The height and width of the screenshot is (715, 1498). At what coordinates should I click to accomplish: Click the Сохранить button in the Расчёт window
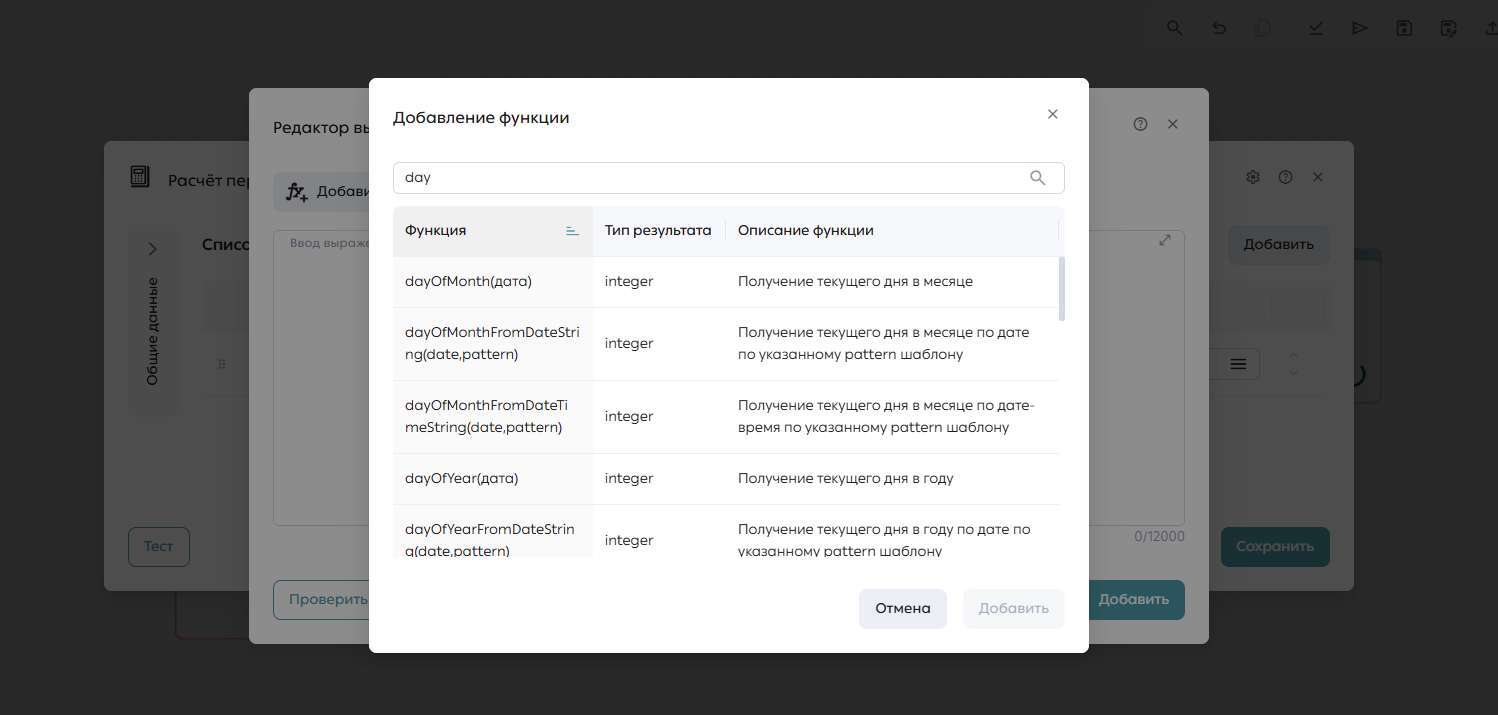click(1275, 547)
